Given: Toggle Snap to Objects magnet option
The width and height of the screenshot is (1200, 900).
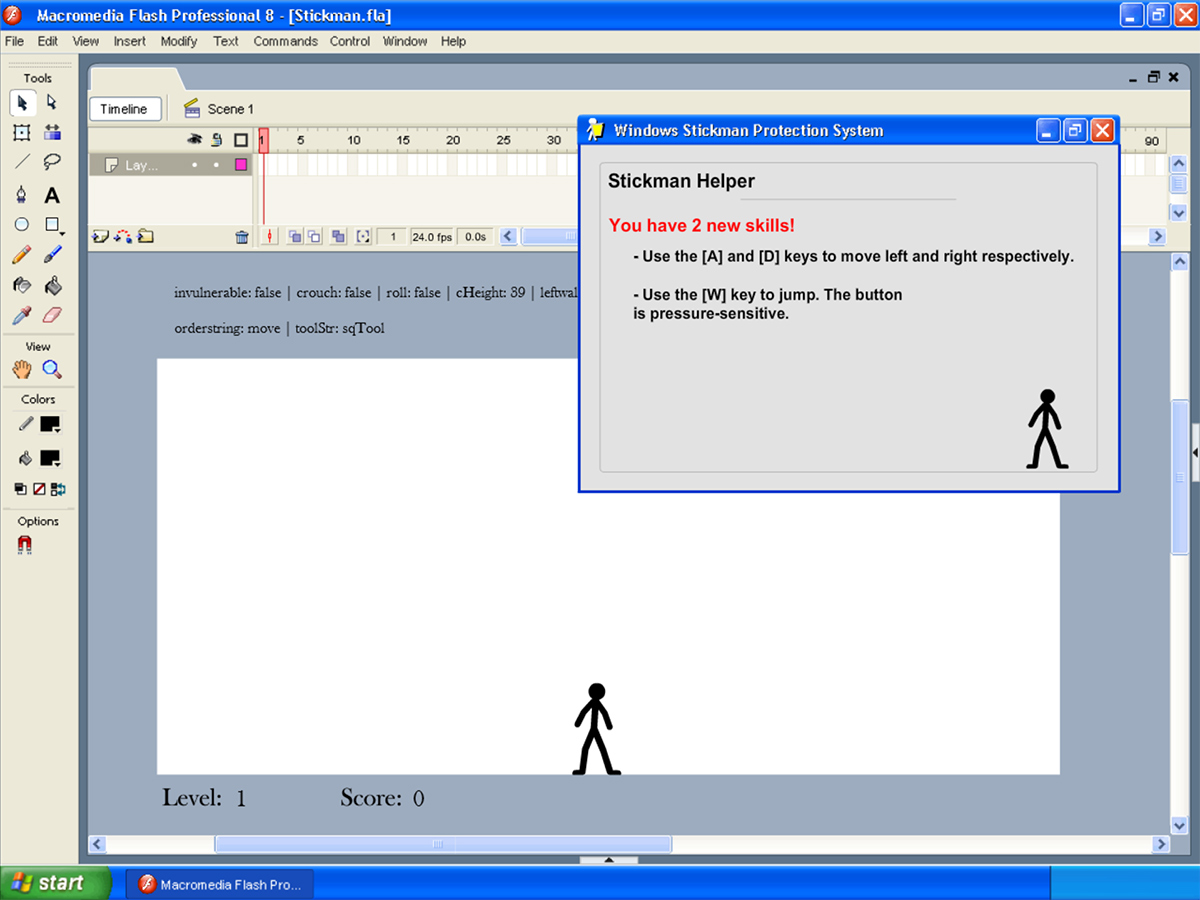Looking at the screenshot, I should [25, 545].
